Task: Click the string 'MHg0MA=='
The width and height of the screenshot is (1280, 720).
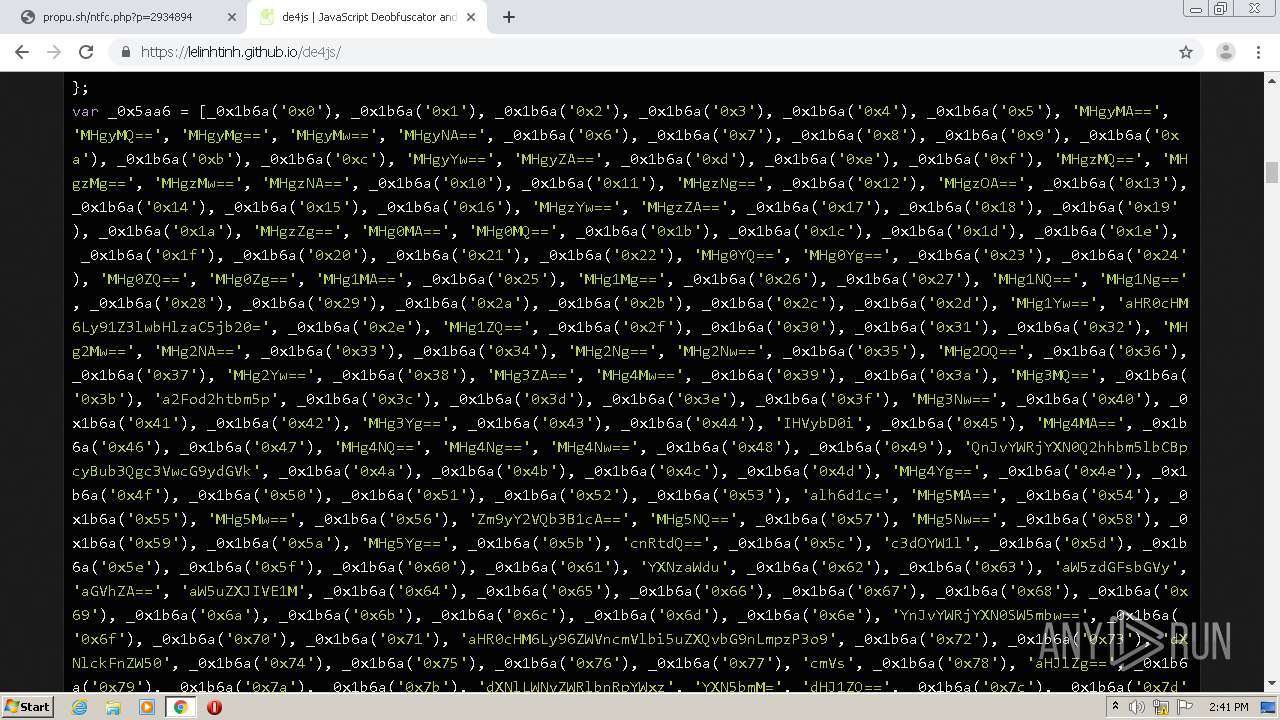Action: pyautogui.click(x=410, y=231)
